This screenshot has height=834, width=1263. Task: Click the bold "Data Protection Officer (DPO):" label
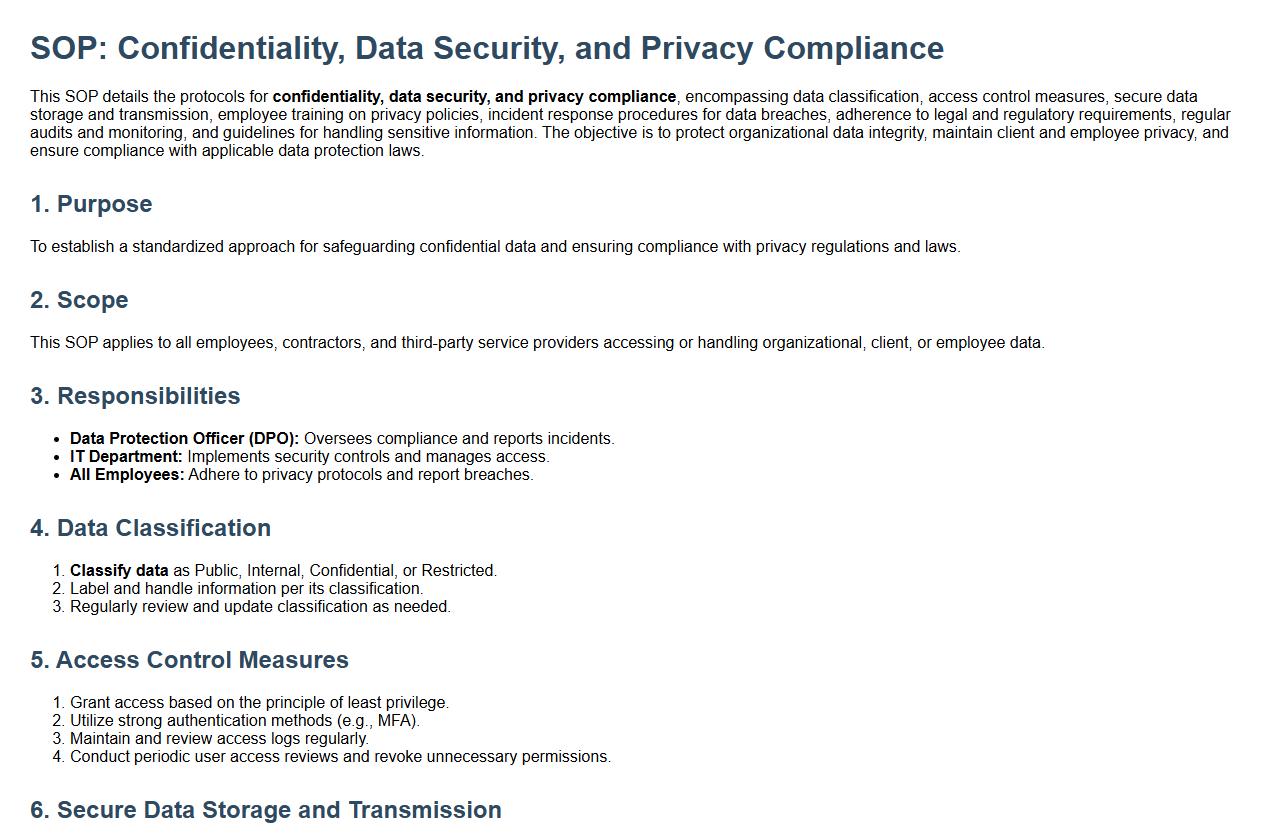184,439
